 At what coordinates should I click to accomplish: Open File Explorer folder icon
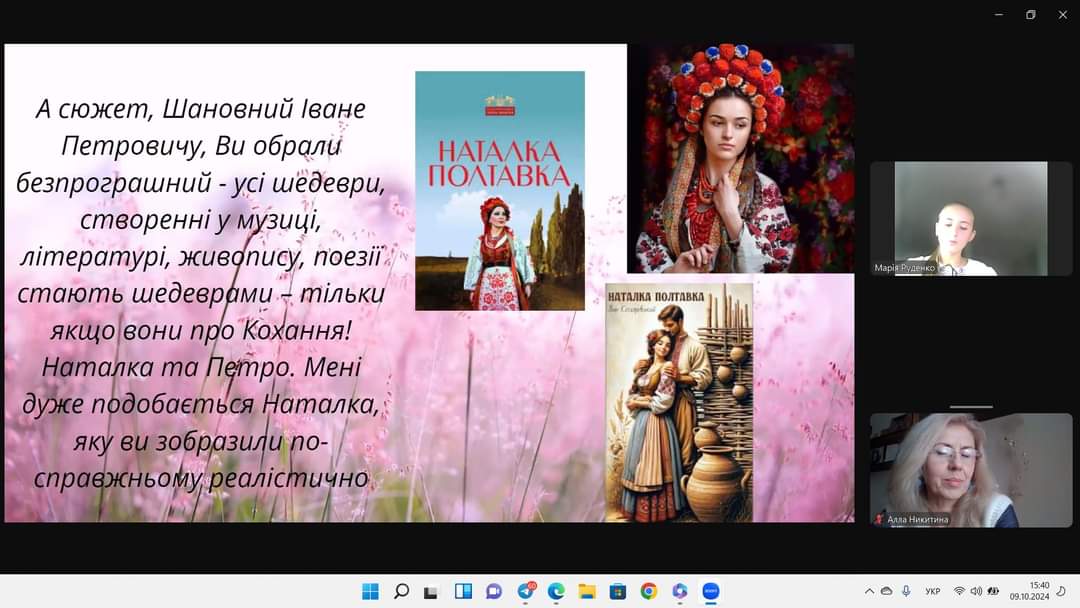click(x=587, y=591)
